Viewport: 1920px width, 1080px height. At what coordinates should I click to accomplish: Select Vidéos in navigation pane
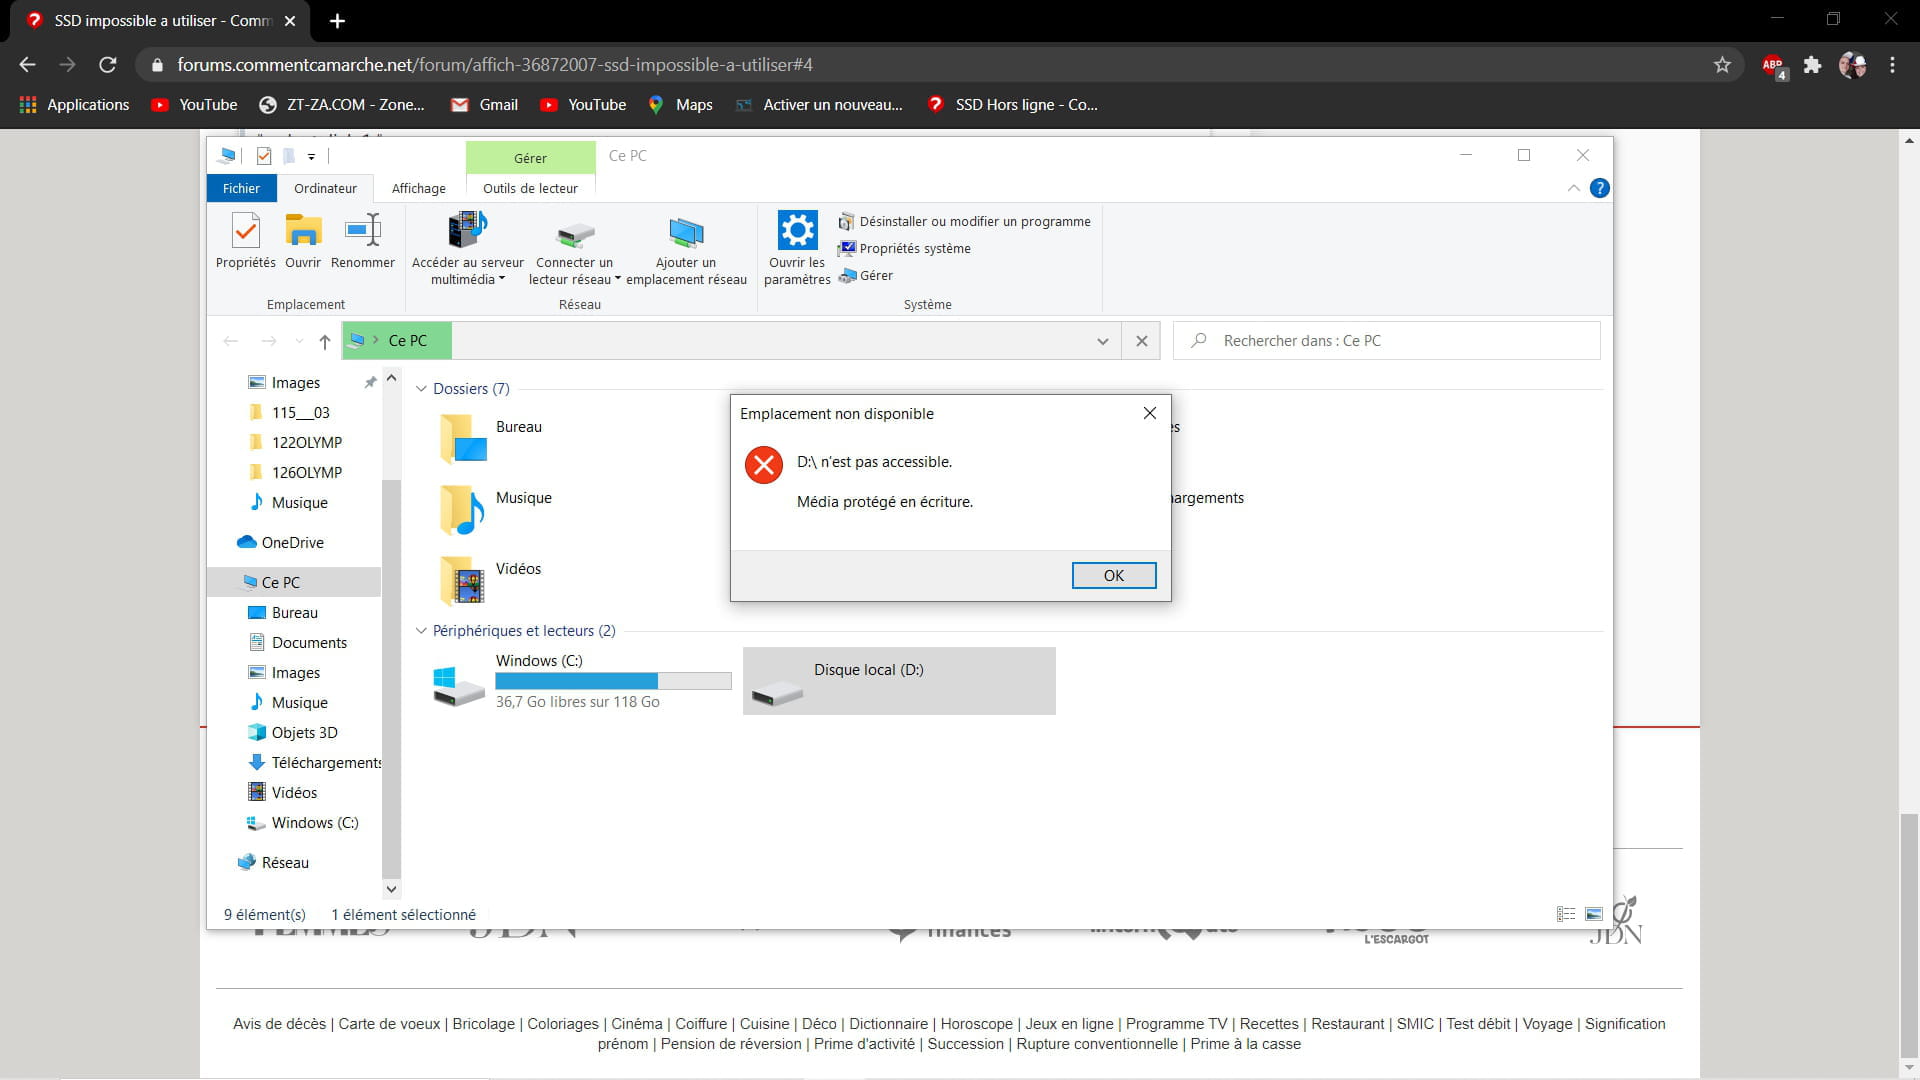coord(294,793)
